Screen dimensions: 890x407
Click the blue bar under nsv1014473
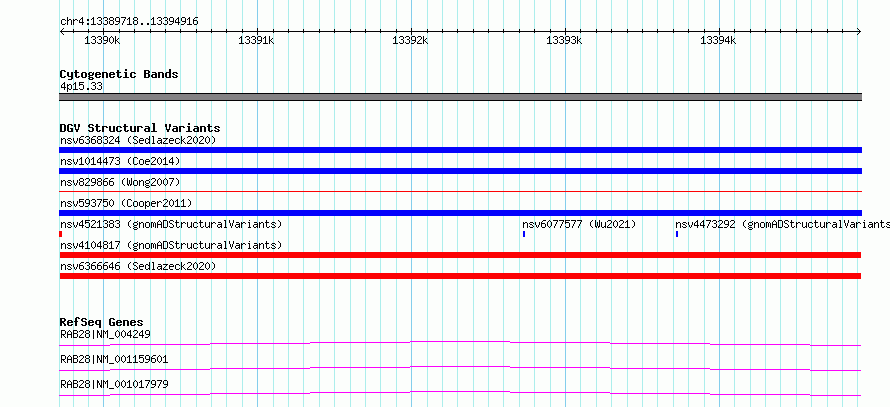(460, 171)
